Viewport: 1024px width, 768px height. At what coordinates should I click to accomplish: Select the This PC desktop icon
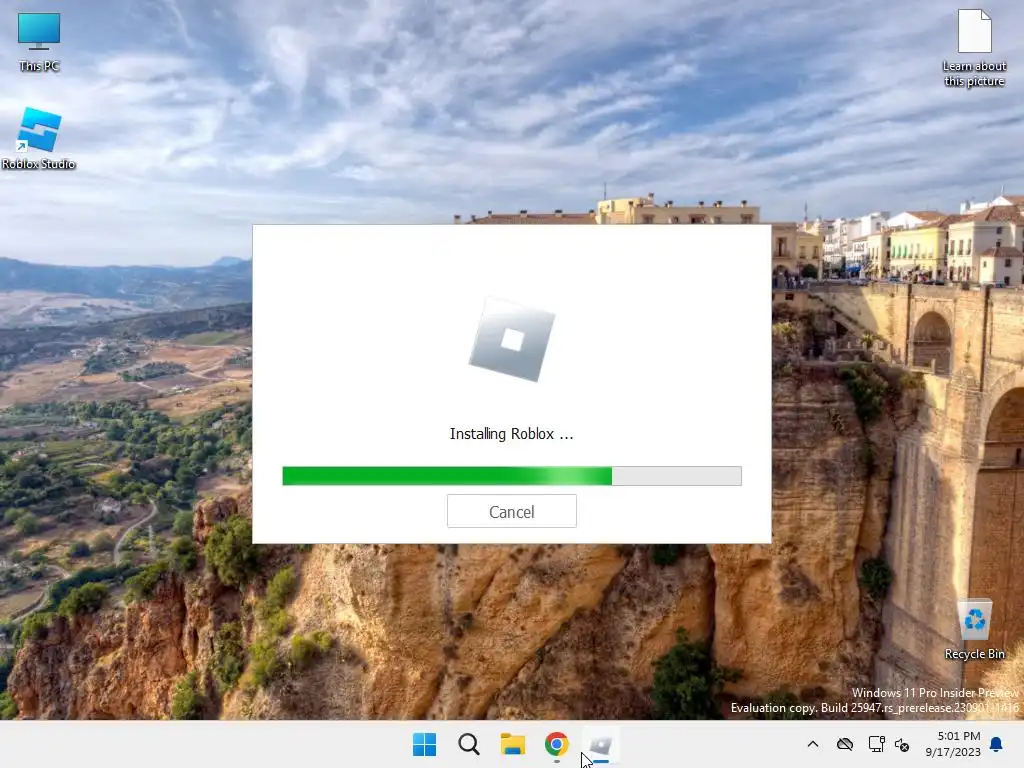(39, 42)
